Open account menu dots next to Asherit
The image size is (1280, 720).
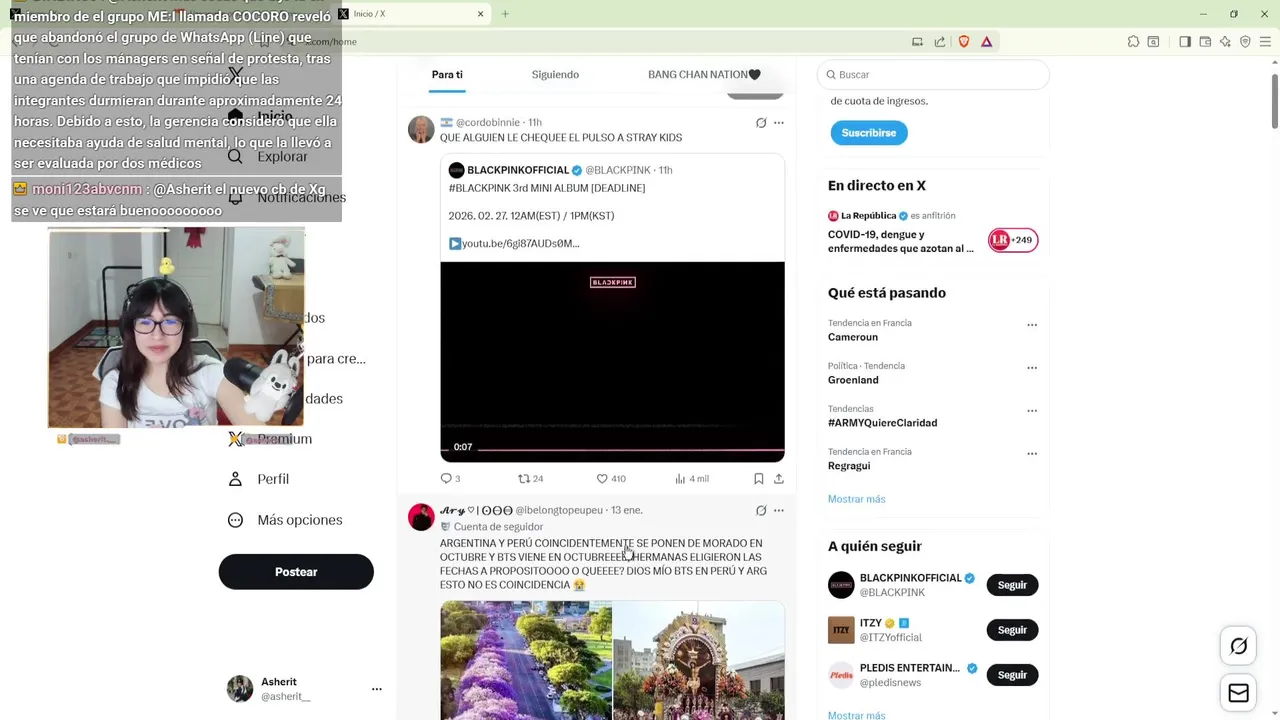point(377,689)
